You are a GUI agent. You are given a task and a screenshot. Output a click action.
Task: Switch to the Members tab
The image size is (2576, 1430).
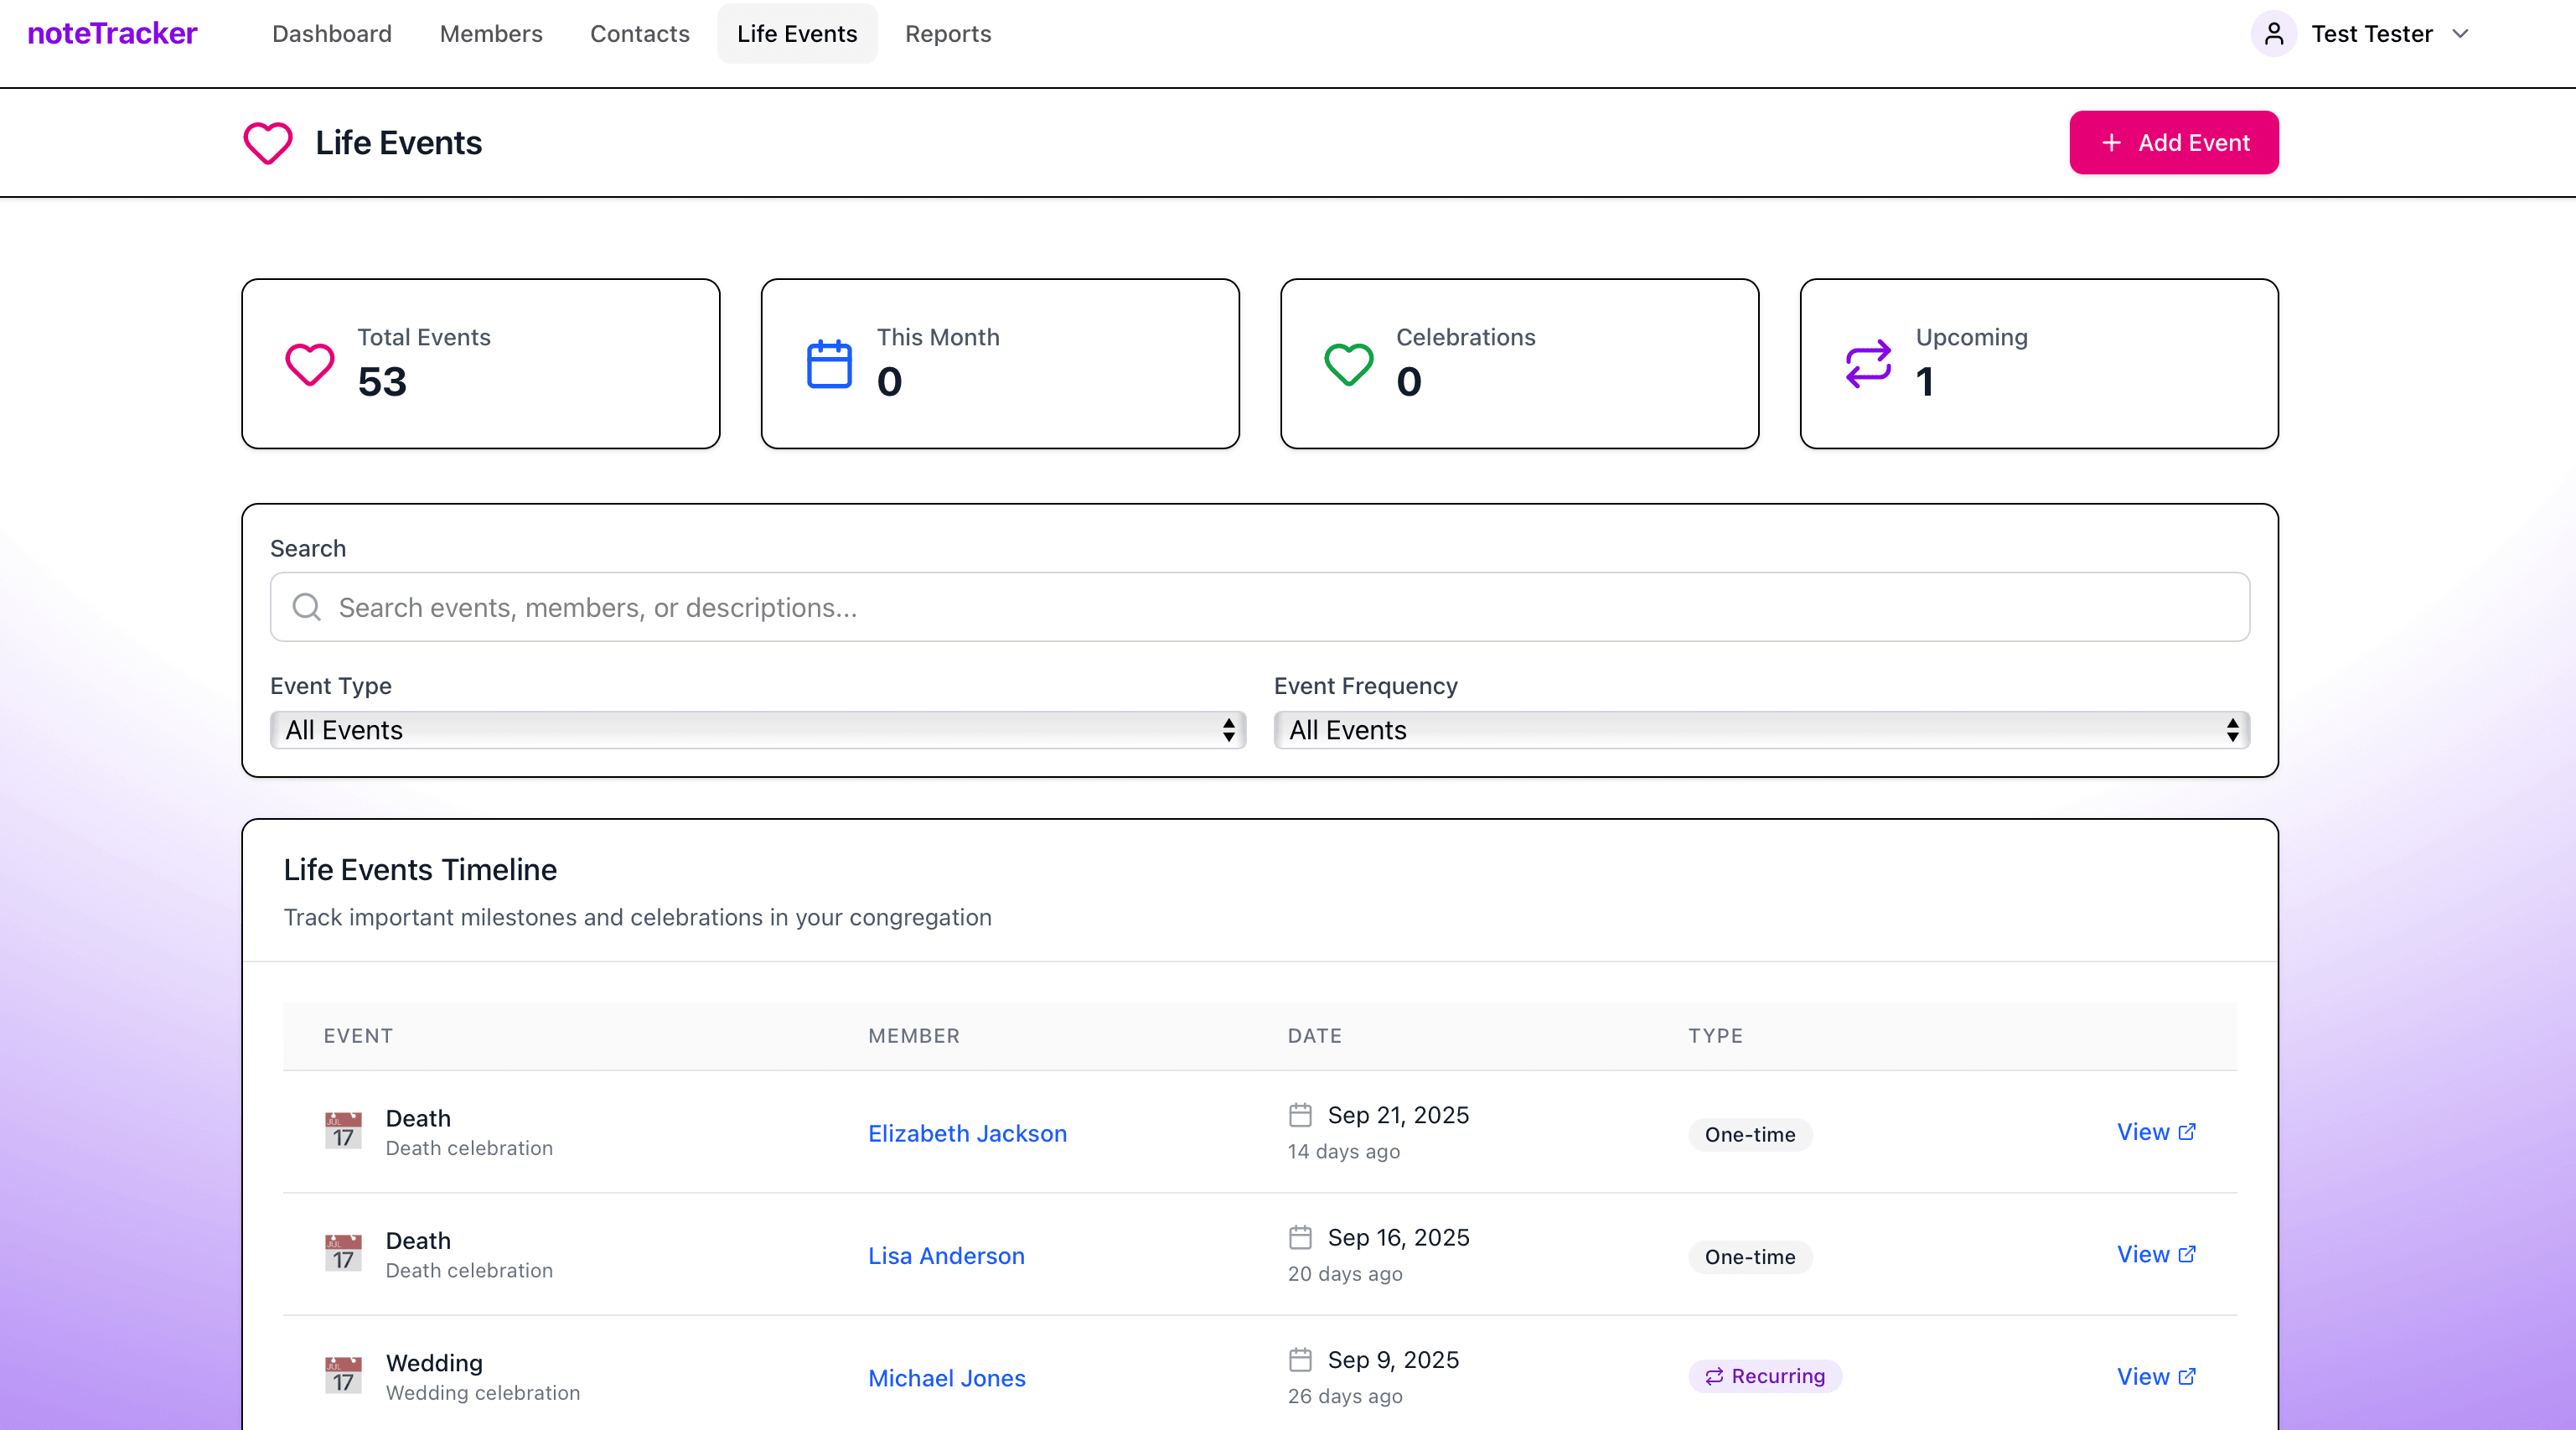[x=491, y=33]
